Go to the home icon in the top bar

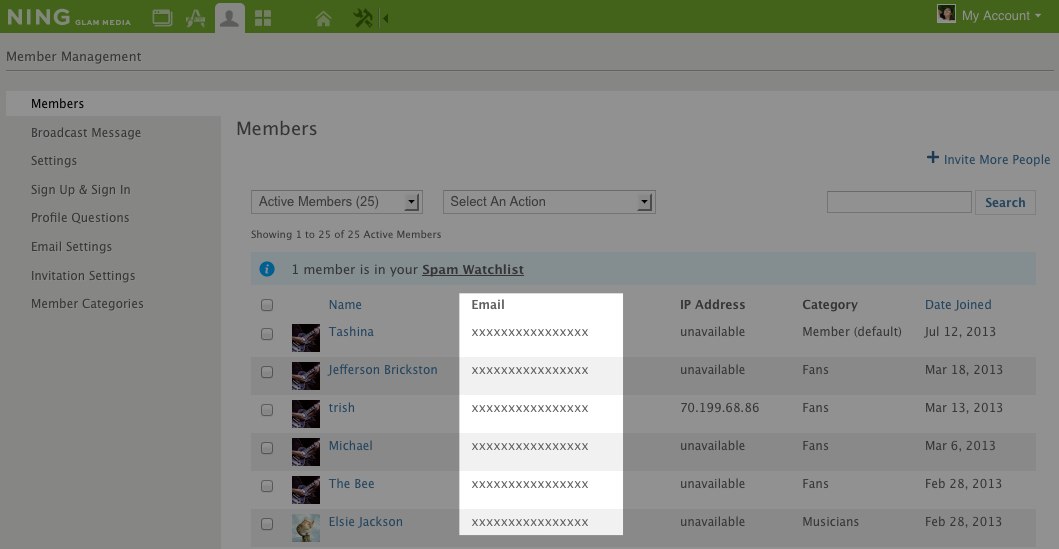click(323, 17)
